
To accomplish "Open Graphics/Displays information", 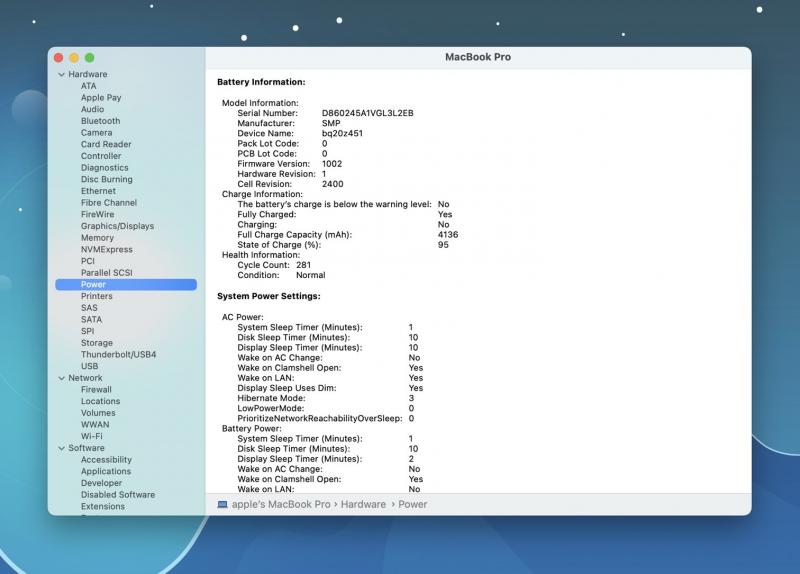I will pyautogui.click(x=117, y=226).
